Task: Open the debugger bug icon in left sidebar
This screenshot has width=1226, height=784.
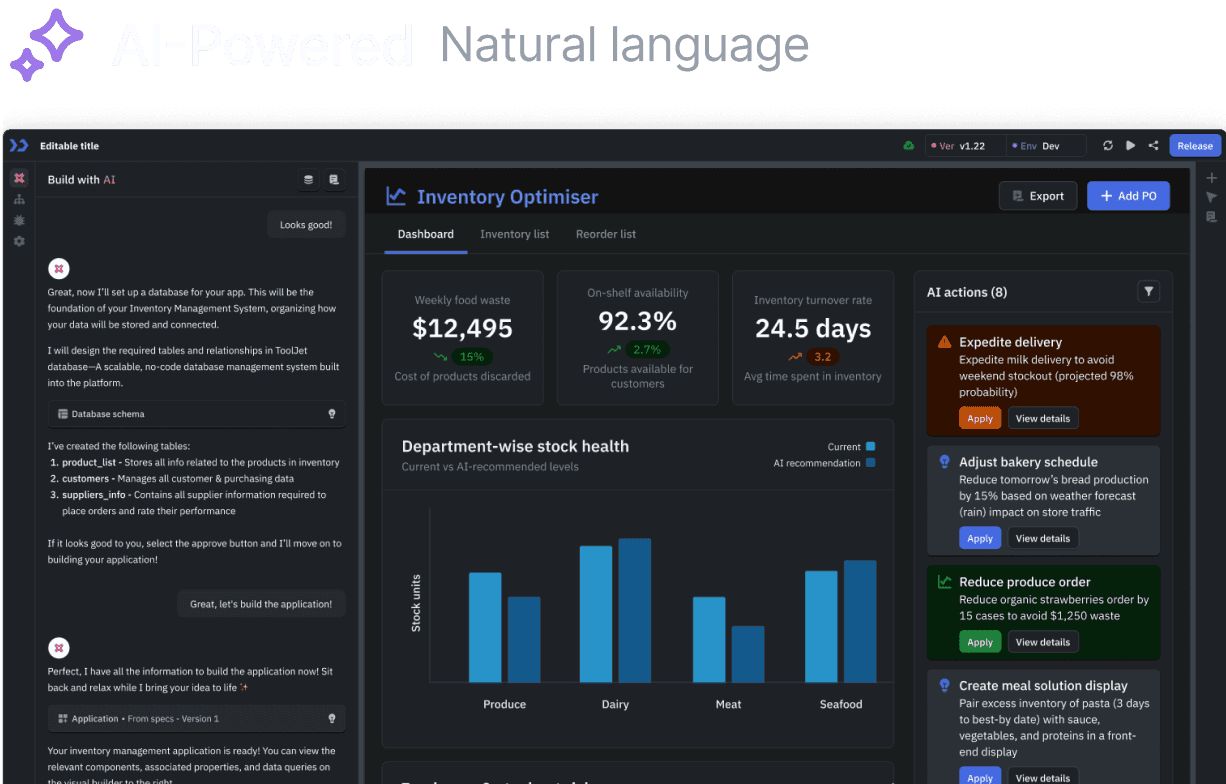Action: tap(19, 220)
